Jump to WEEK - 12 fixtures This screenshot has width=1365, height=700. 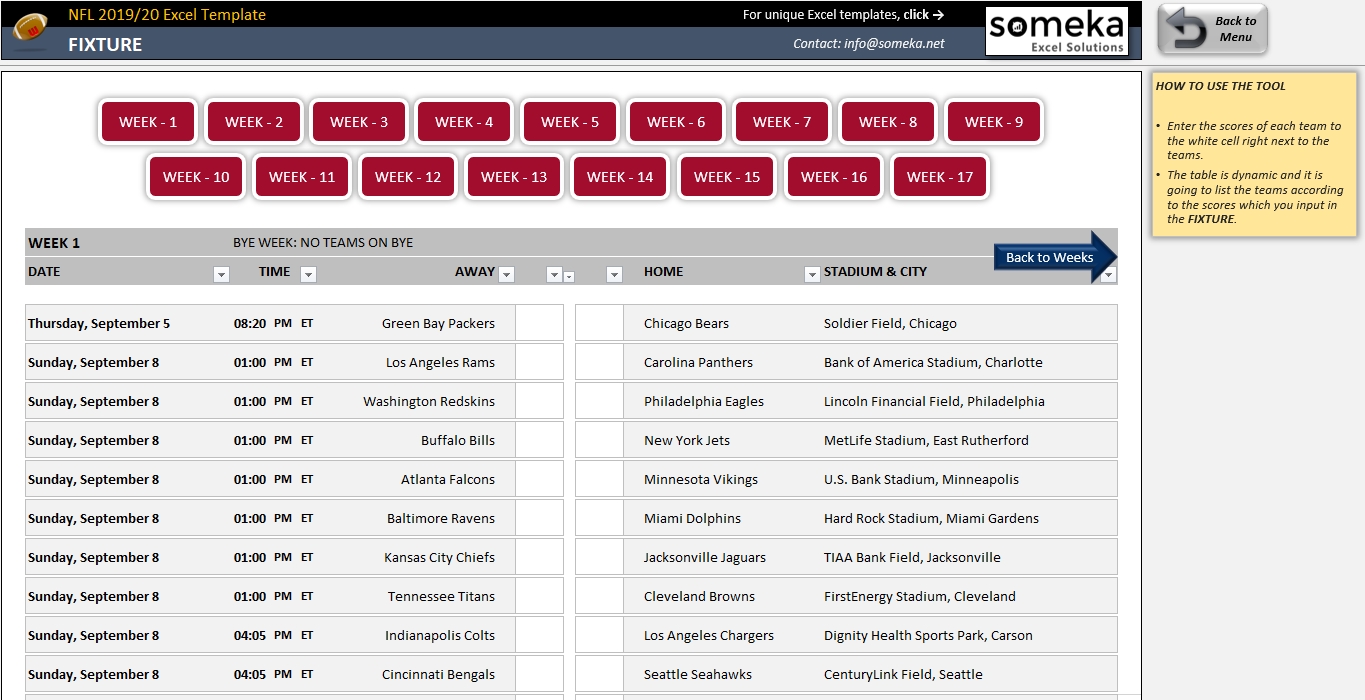(408, 177)
